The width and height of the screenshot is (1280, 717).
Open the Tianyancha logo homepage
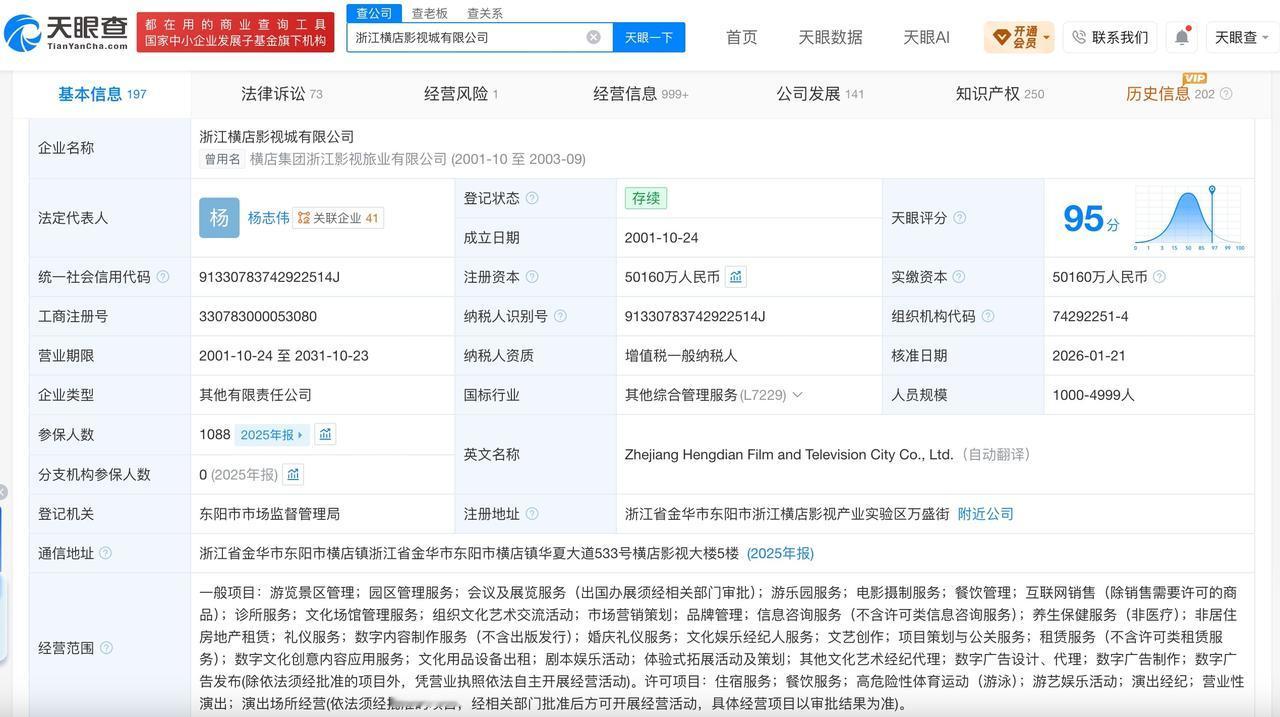pyautogui.click(x=66, y=34)
